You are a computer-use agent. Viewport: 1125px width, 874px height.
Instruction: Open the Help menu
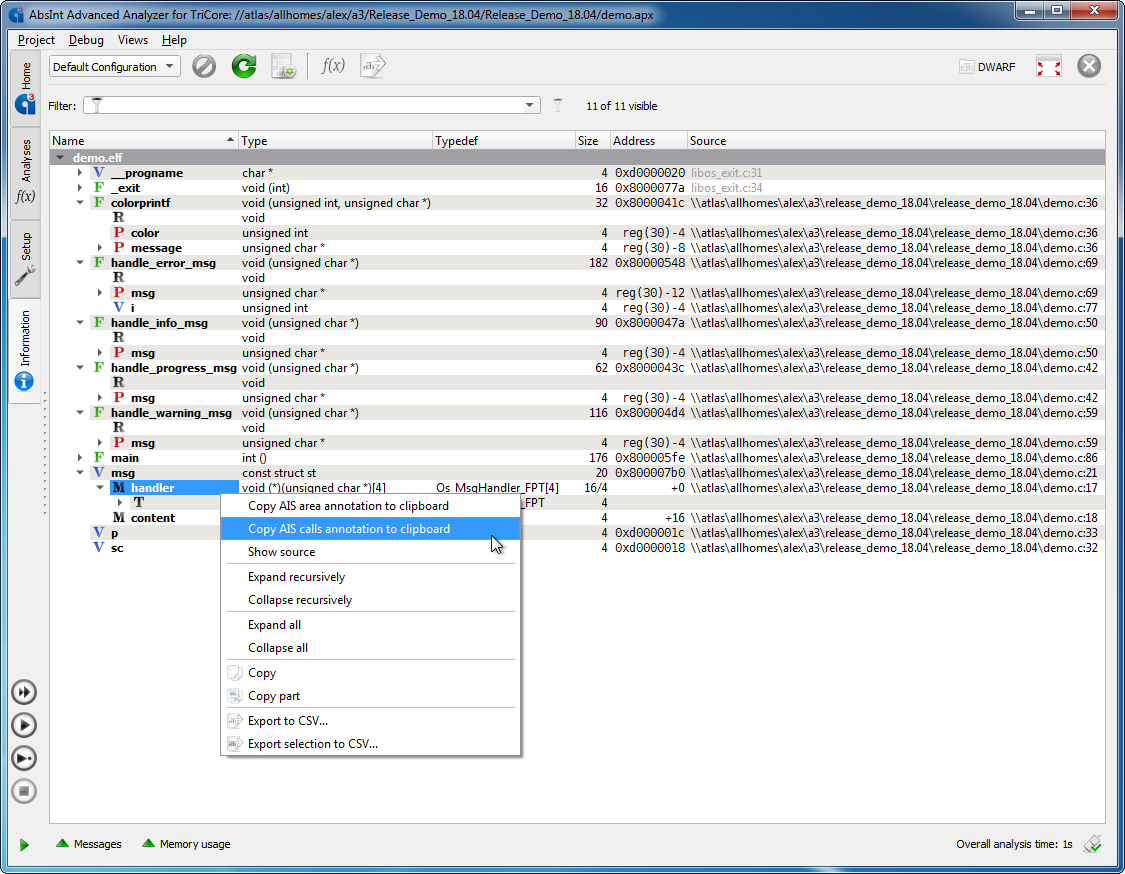174,40
